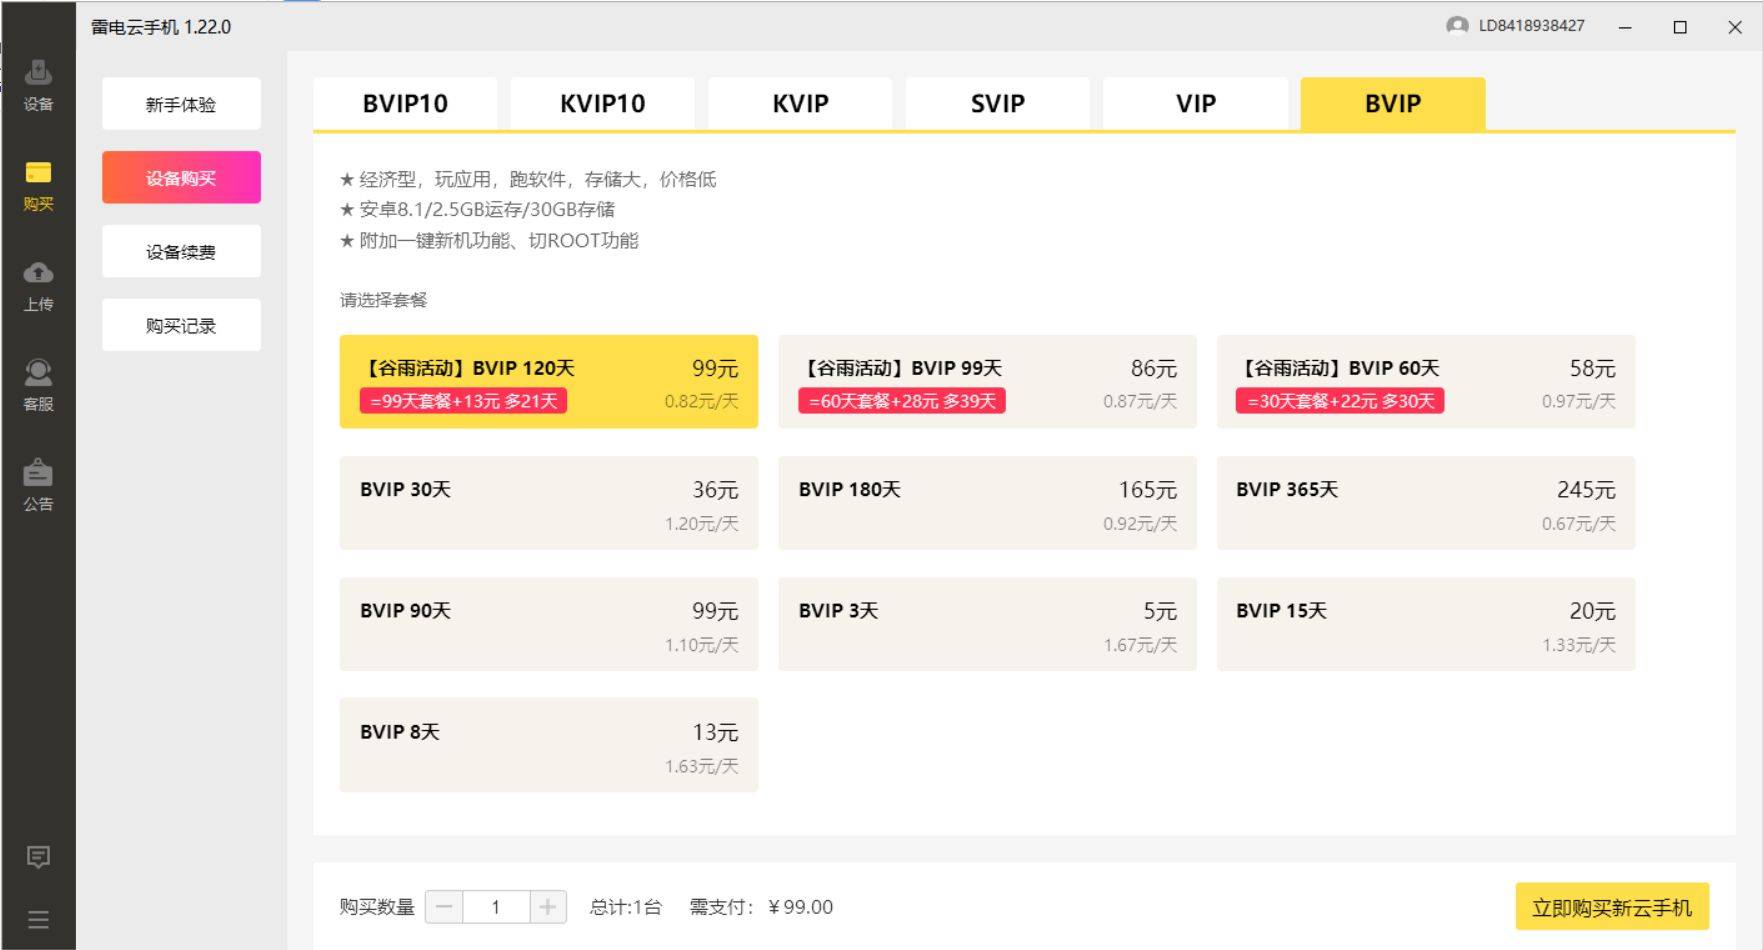Click the =99天套餐+13元 多21天 badge

pos(463,401)
